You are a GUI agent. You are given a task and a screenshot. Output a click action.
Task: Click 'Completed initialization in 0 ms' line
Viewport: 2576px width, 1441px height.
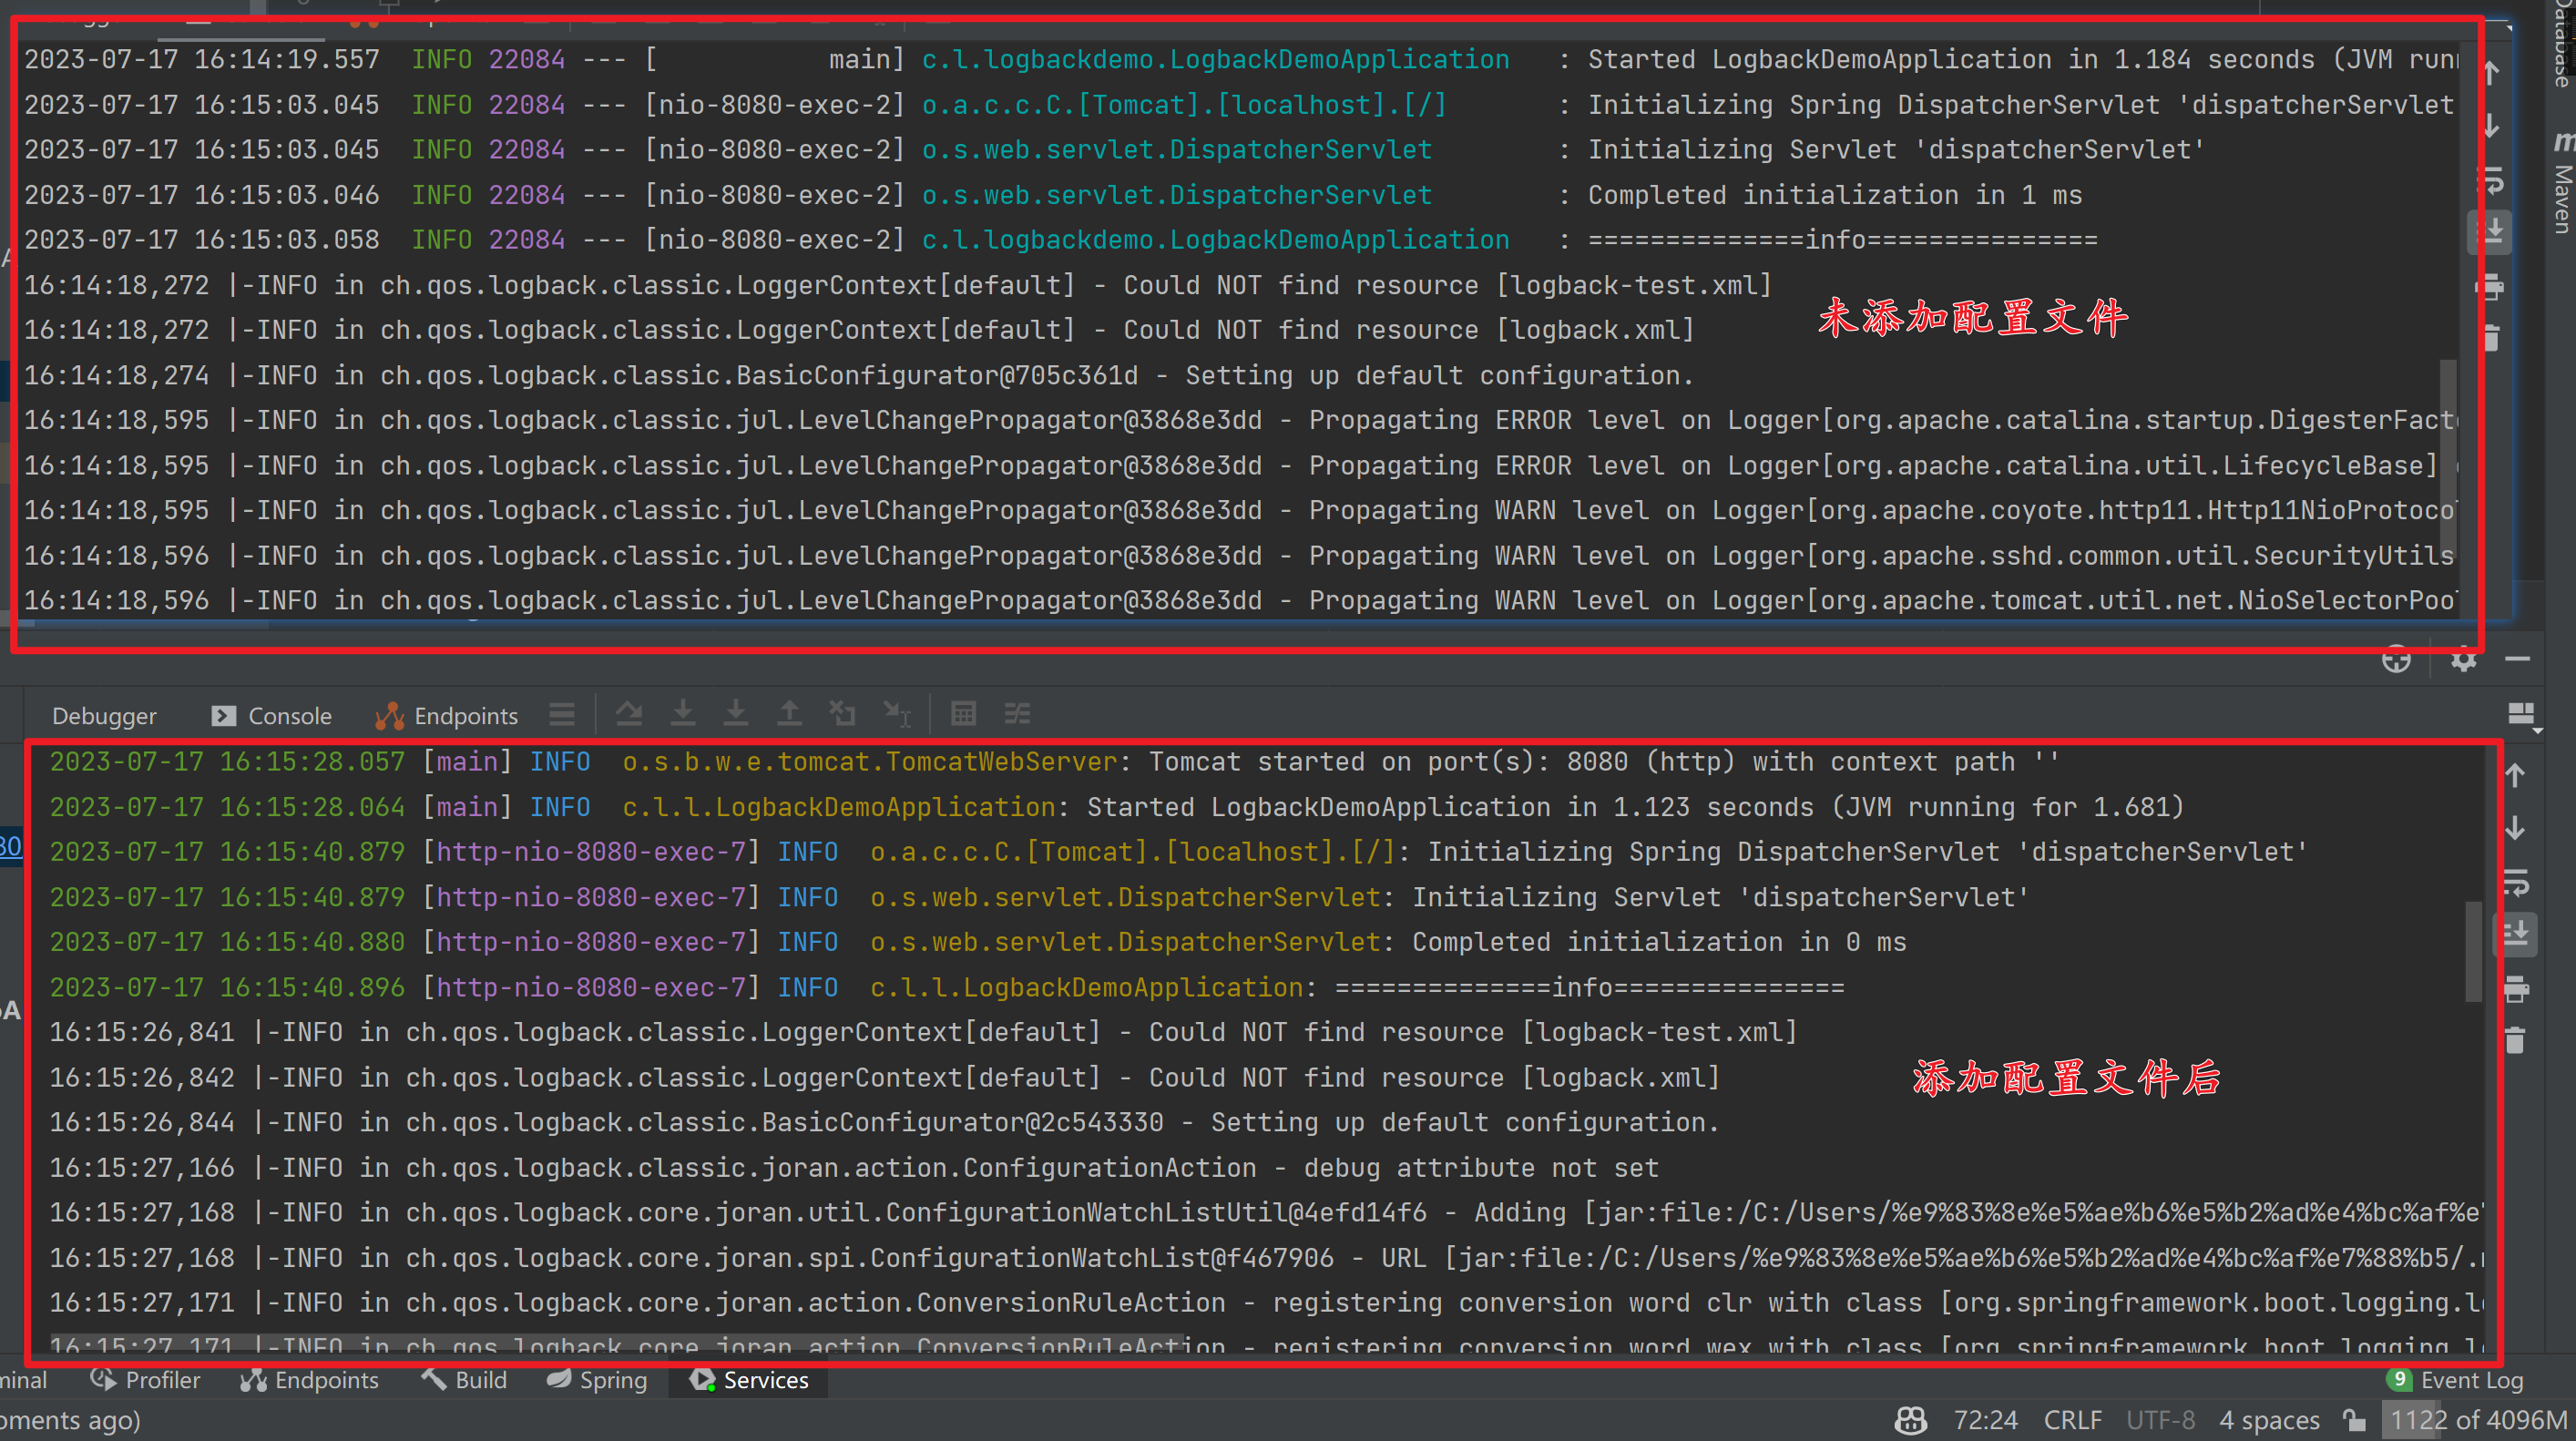point(978,942)
